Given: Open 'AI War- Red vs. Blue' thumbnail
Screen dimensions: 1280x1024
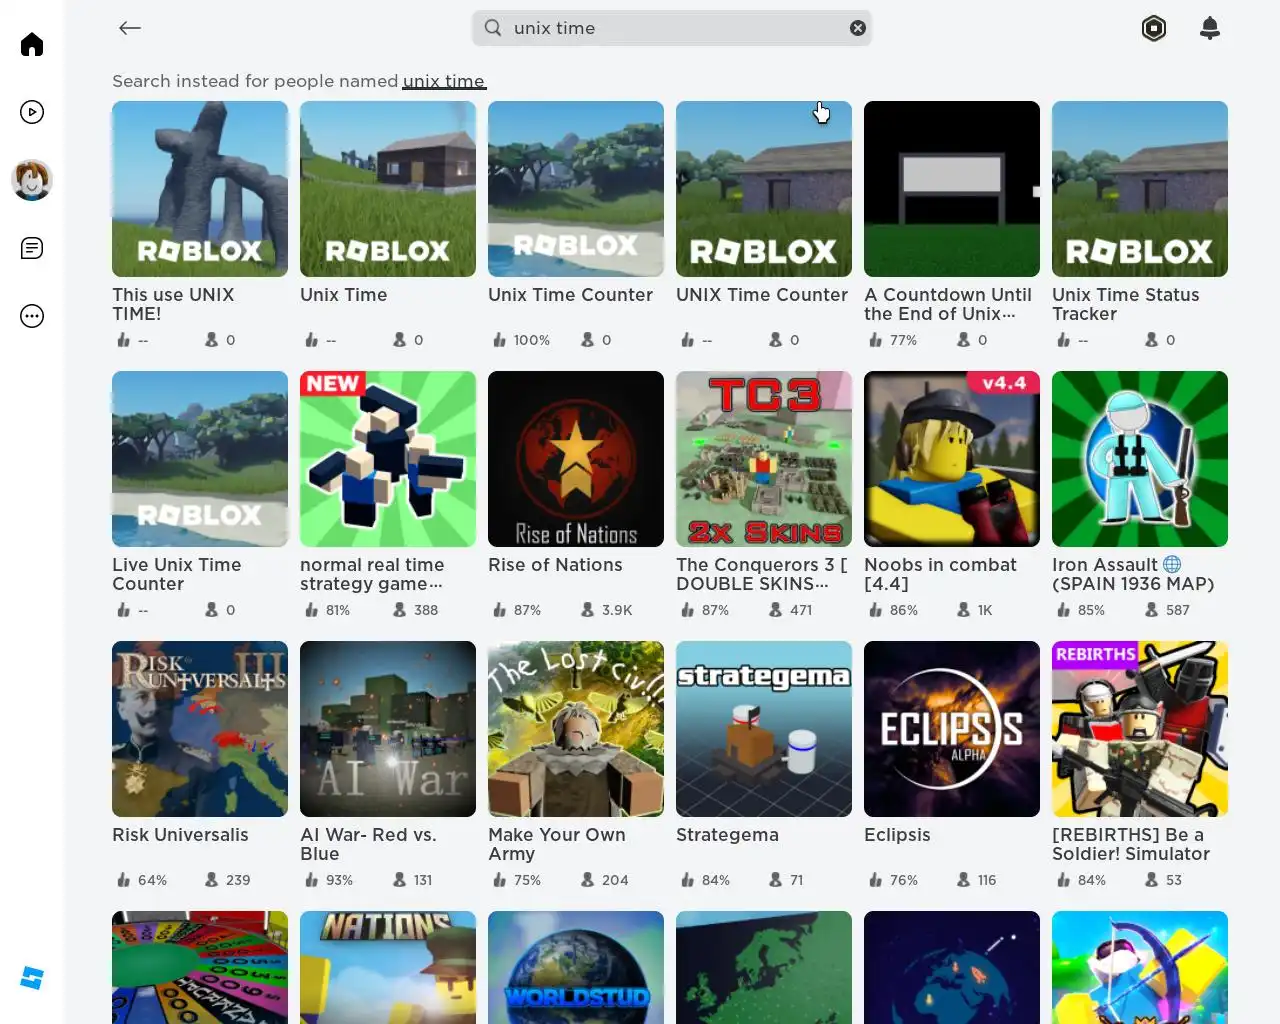Looking at the screenshot, I should (x=388, y=729).
